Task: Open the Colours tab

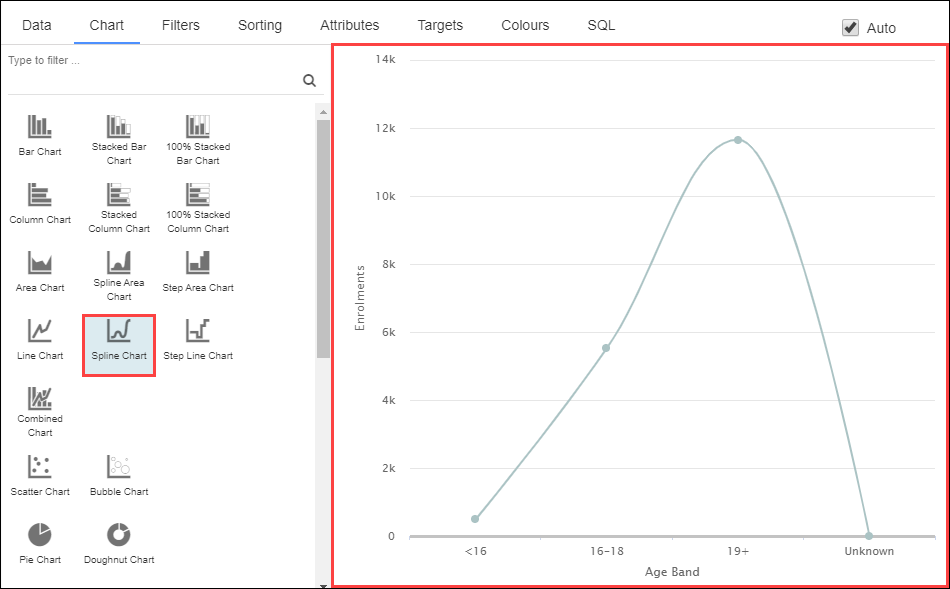Action: coord(525,25)
